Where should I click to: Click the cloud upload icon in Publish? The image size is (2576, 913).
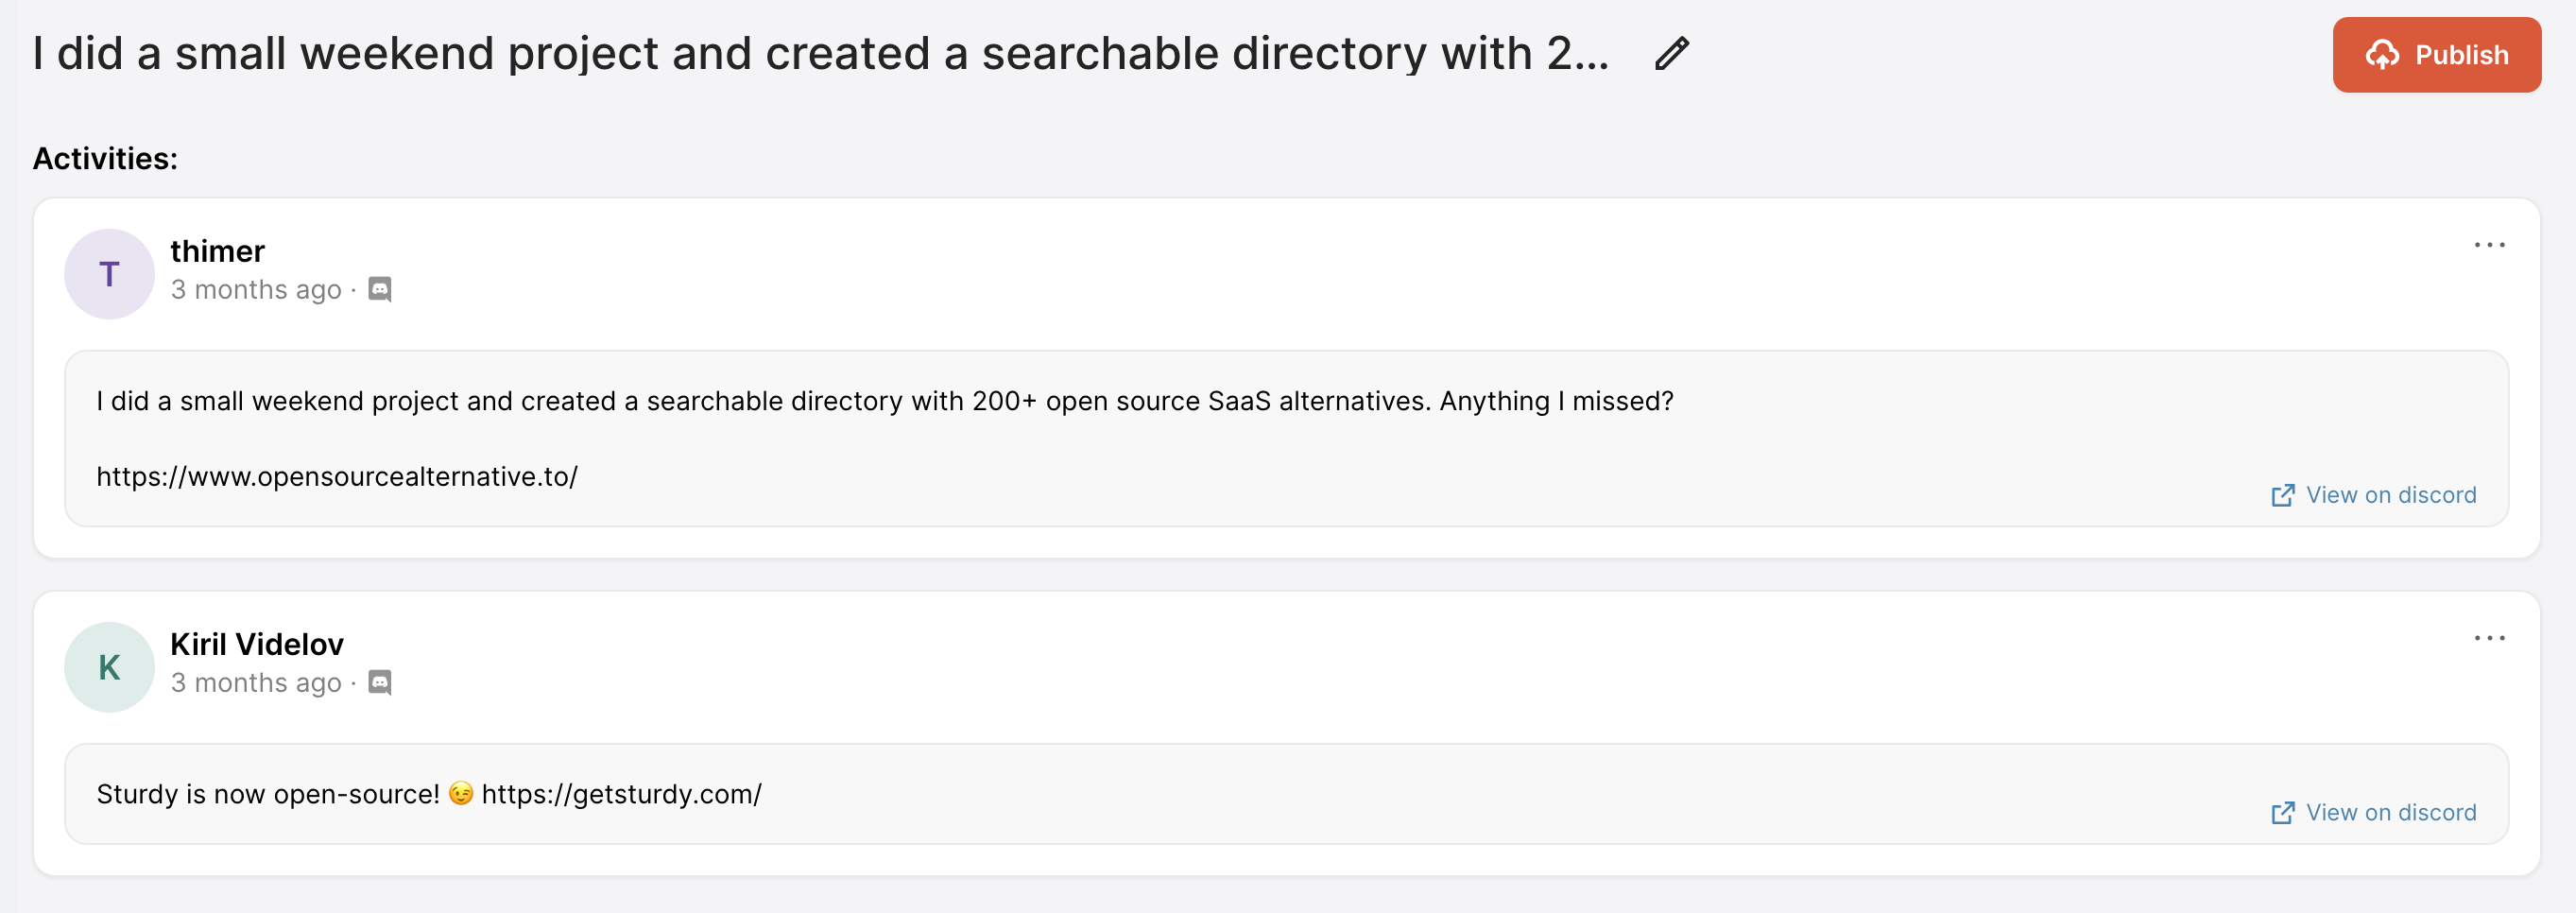coord(2381,55)
